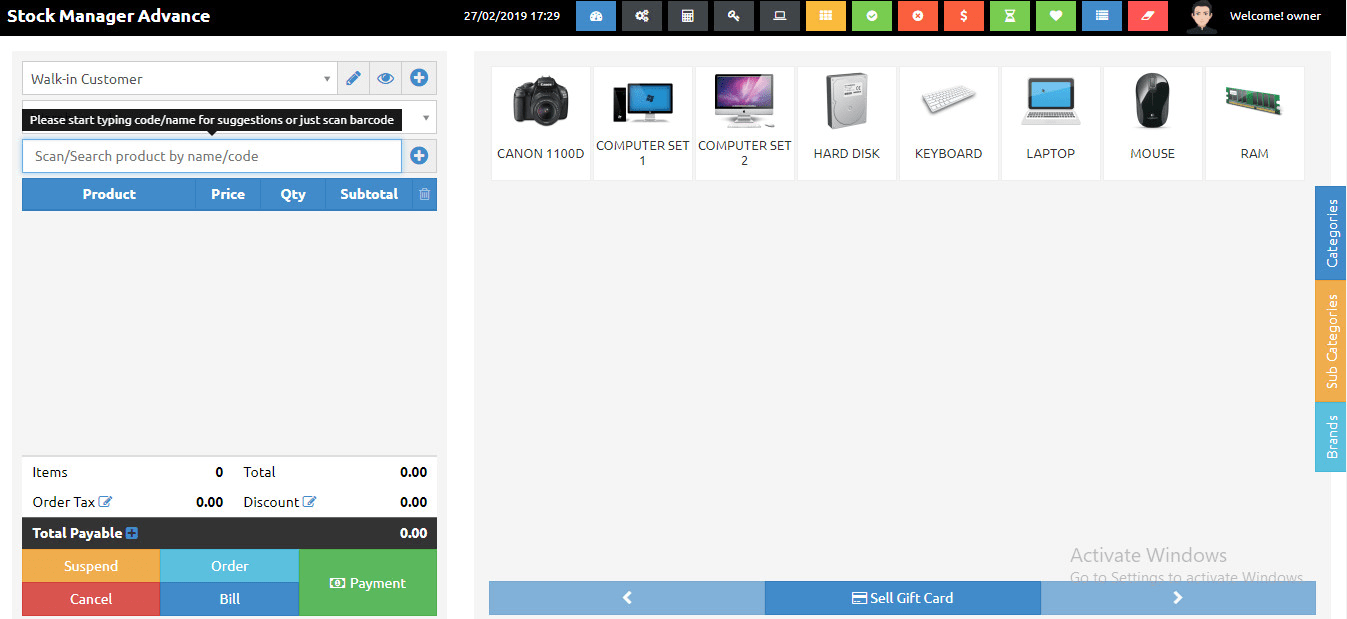Open the Categories side tab
Screen dimensions: 1347x619
tap(1331, 233)
